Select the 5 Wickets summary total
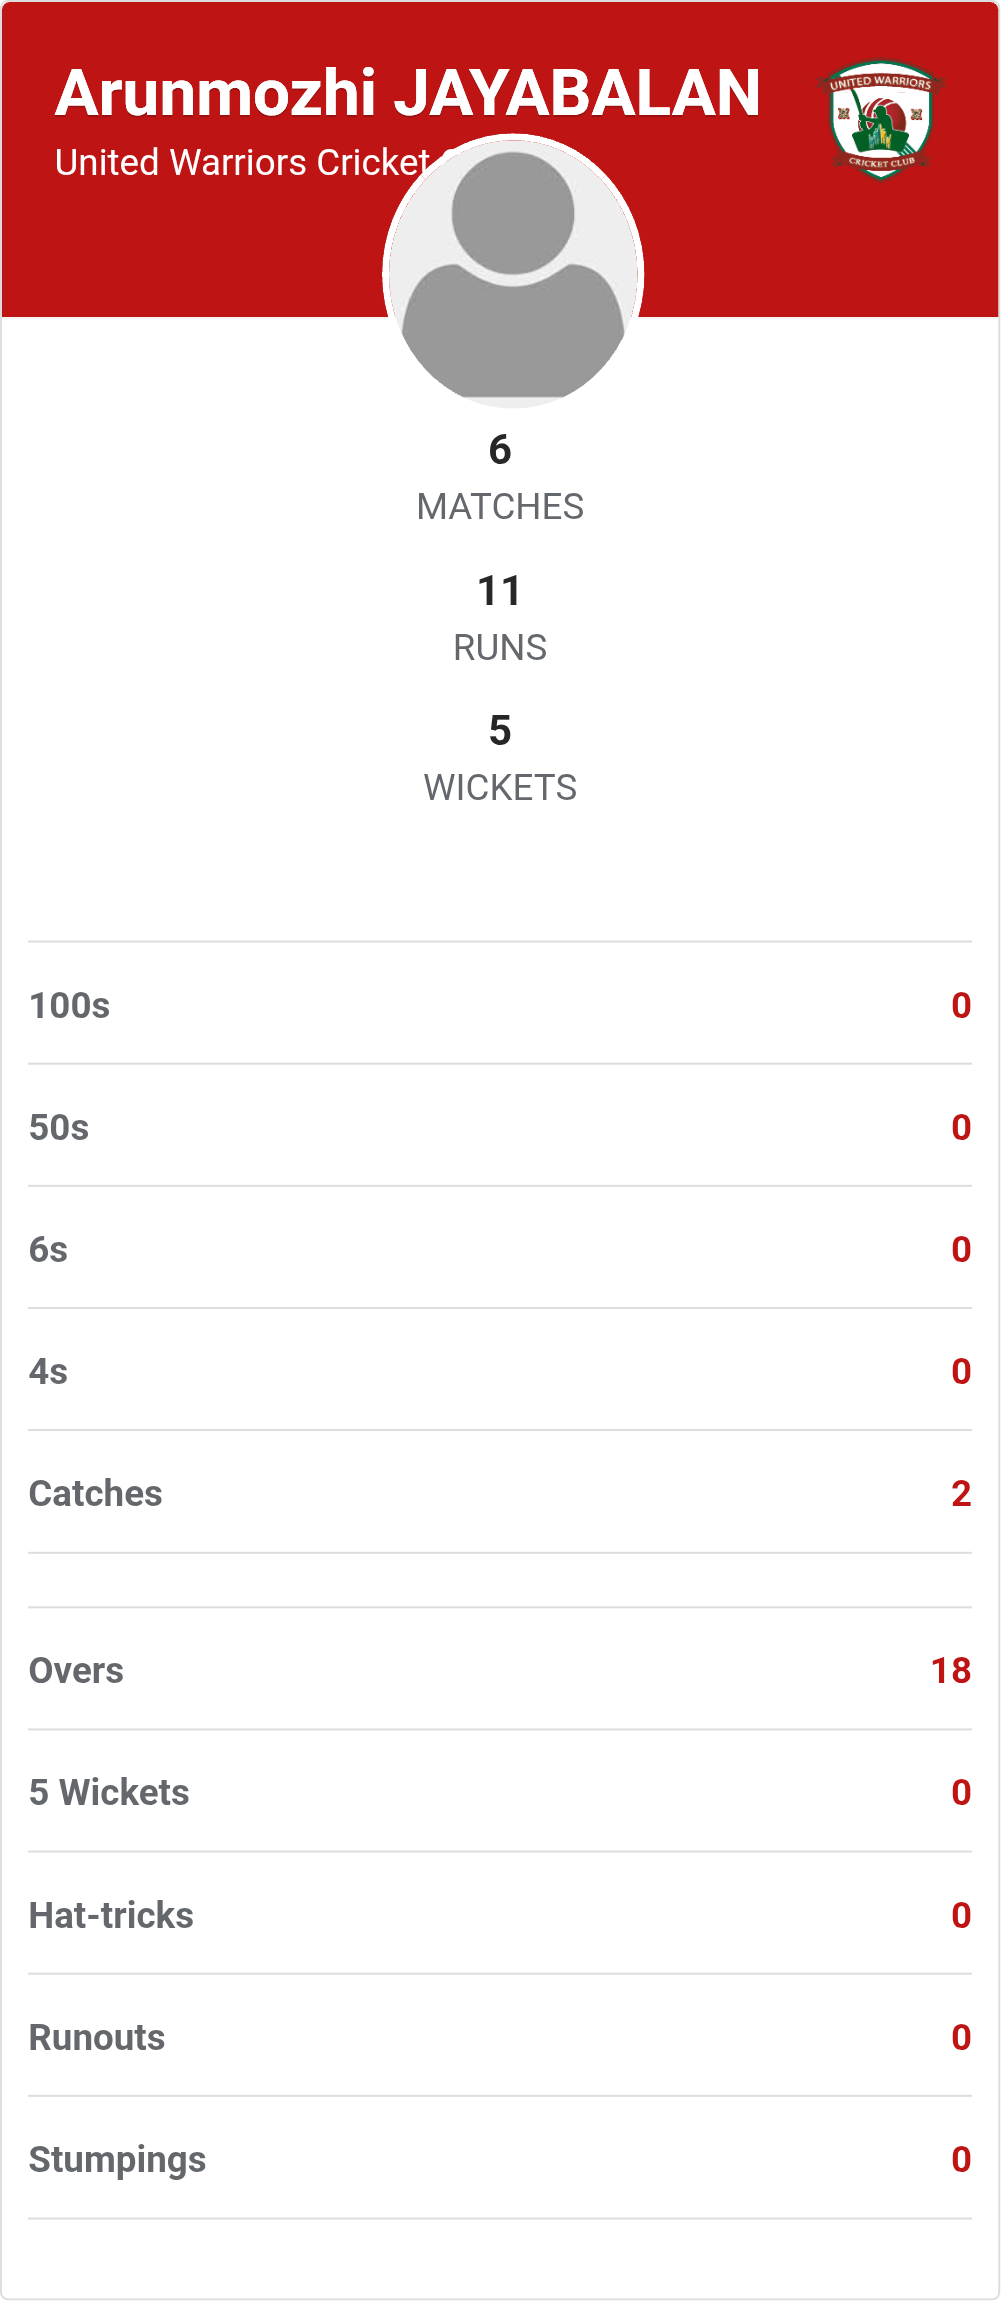 tap(500, 758)
